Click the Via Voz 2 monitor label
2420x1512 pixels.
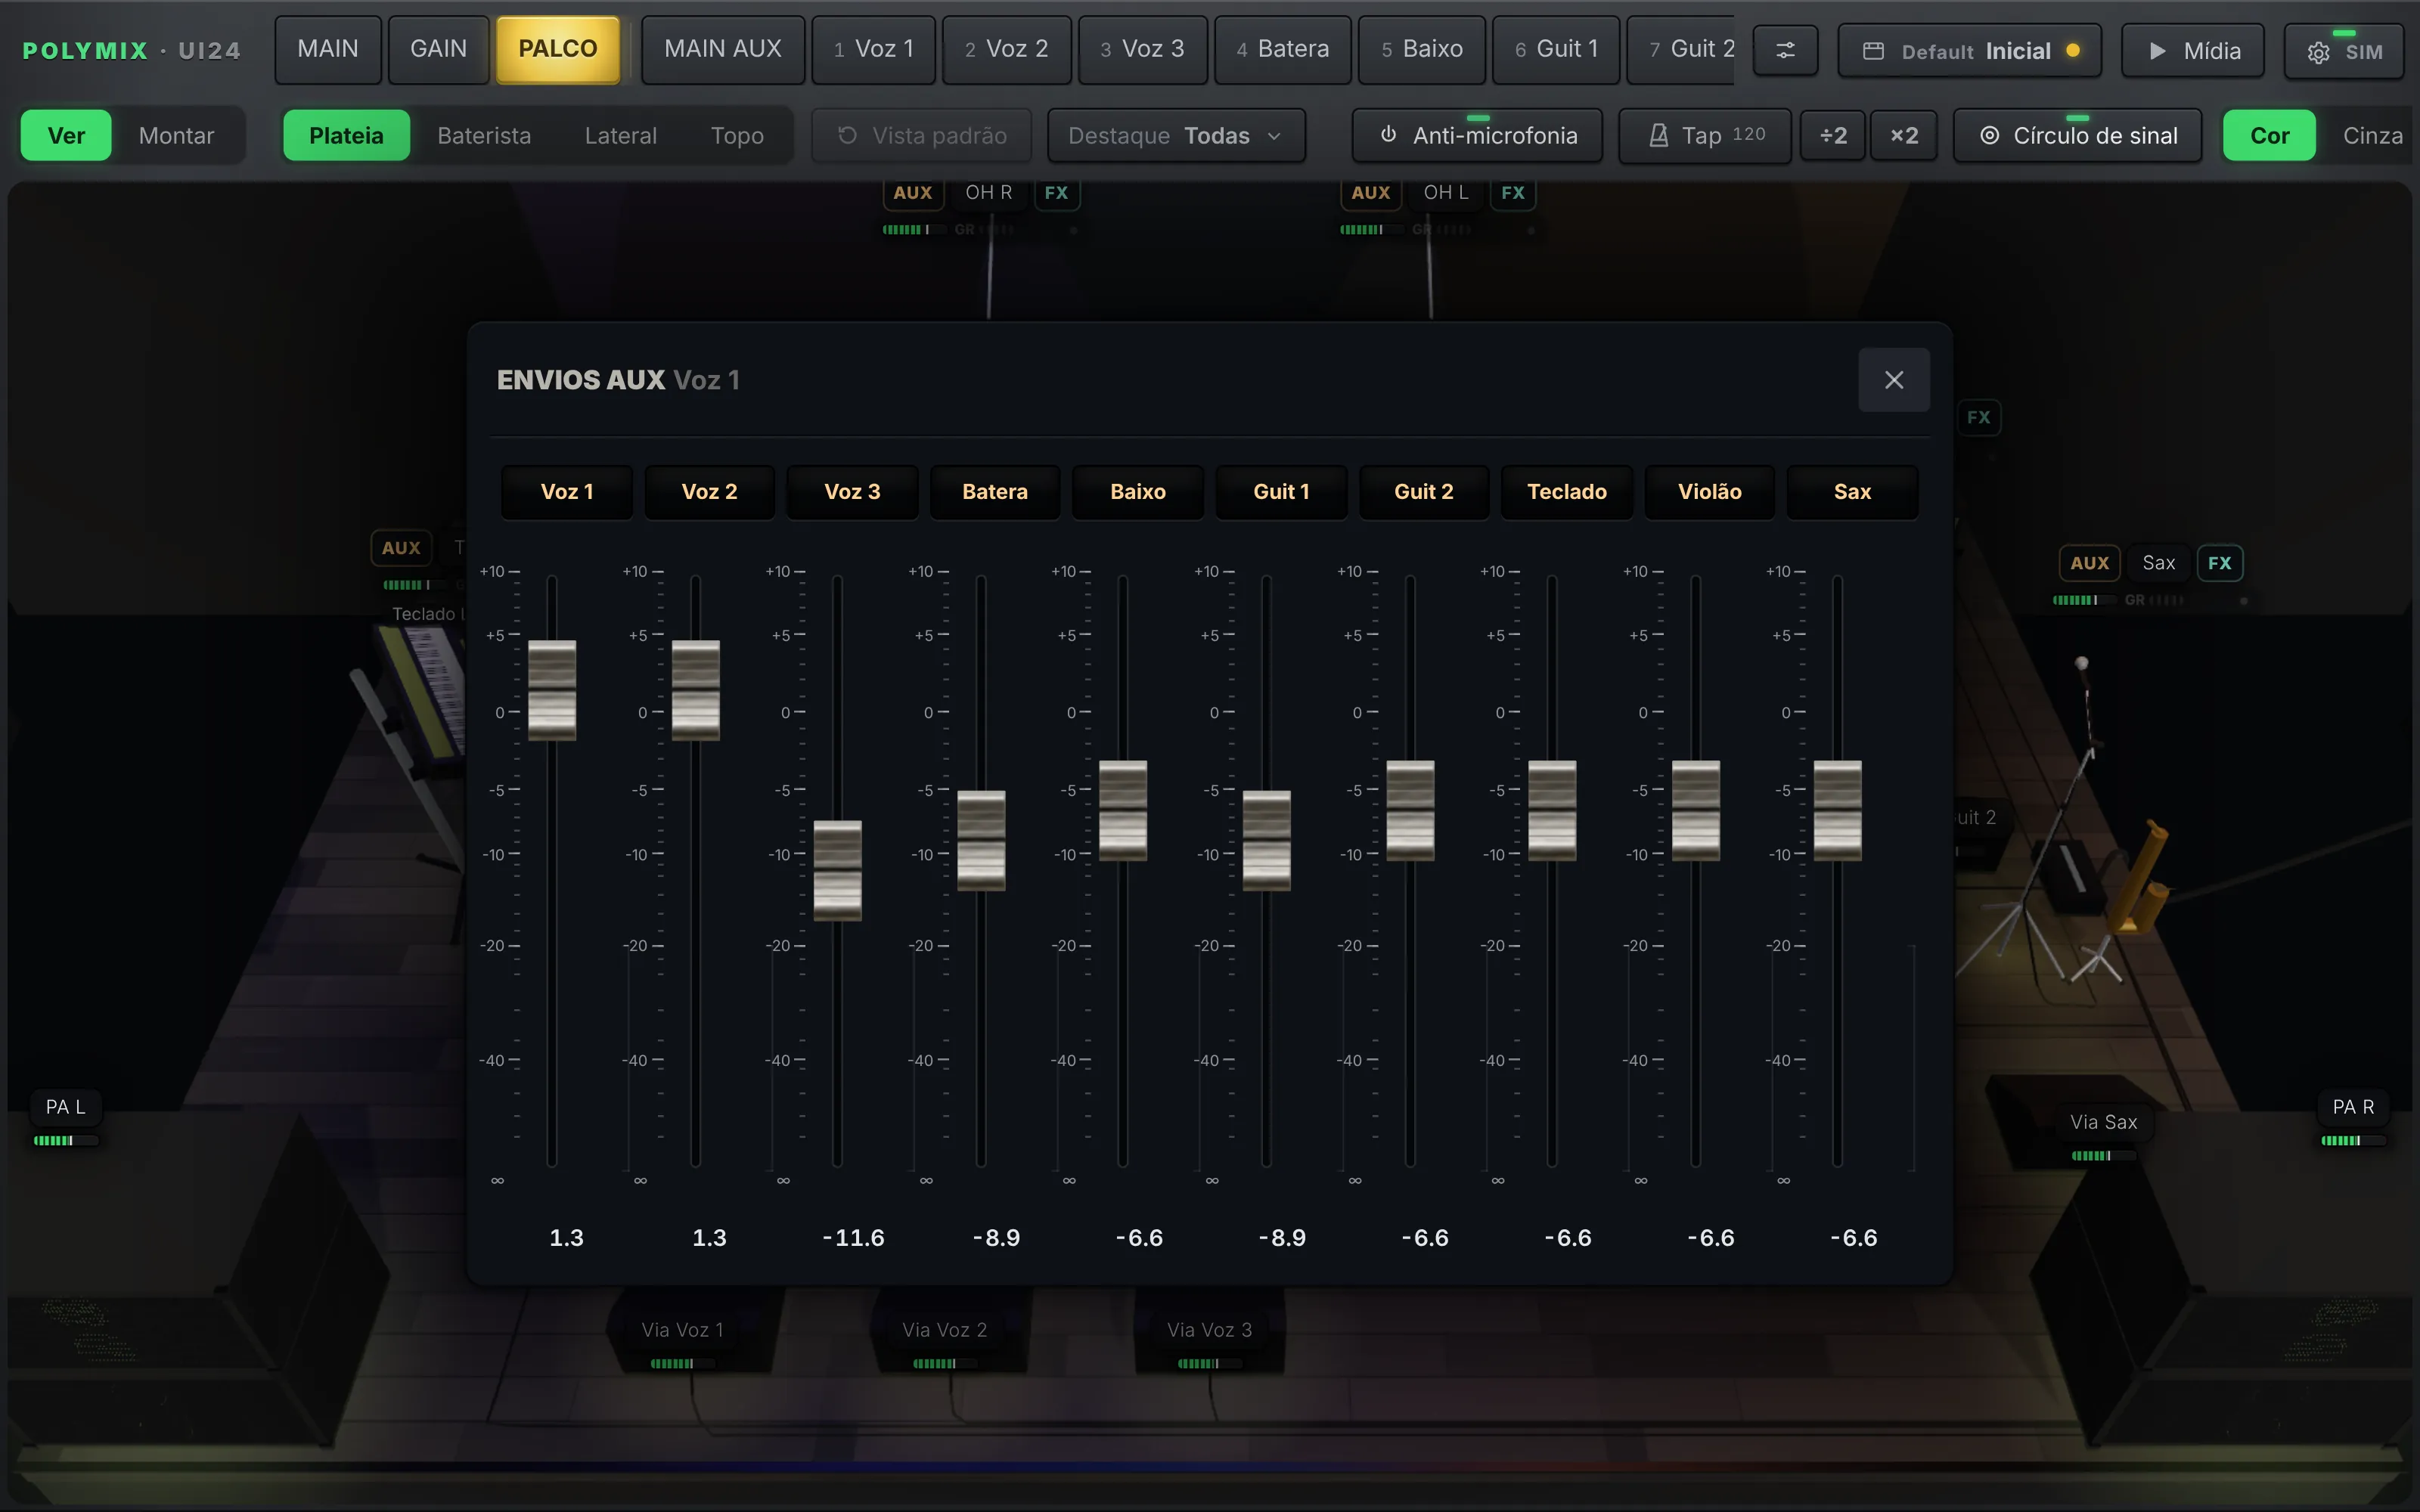point(945,1330)
